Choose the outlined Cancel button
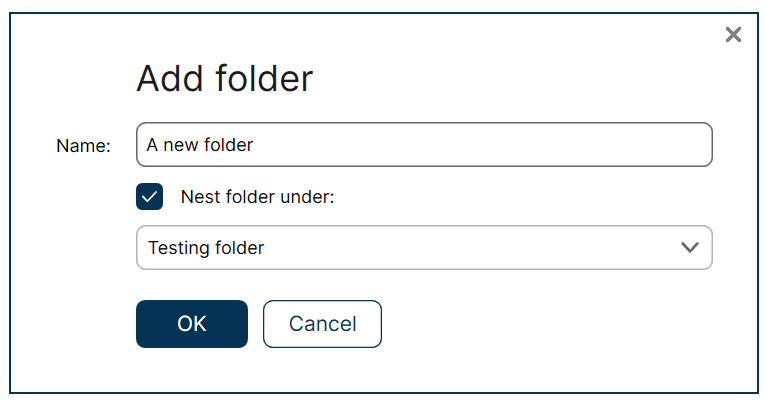 coord(322,324)
